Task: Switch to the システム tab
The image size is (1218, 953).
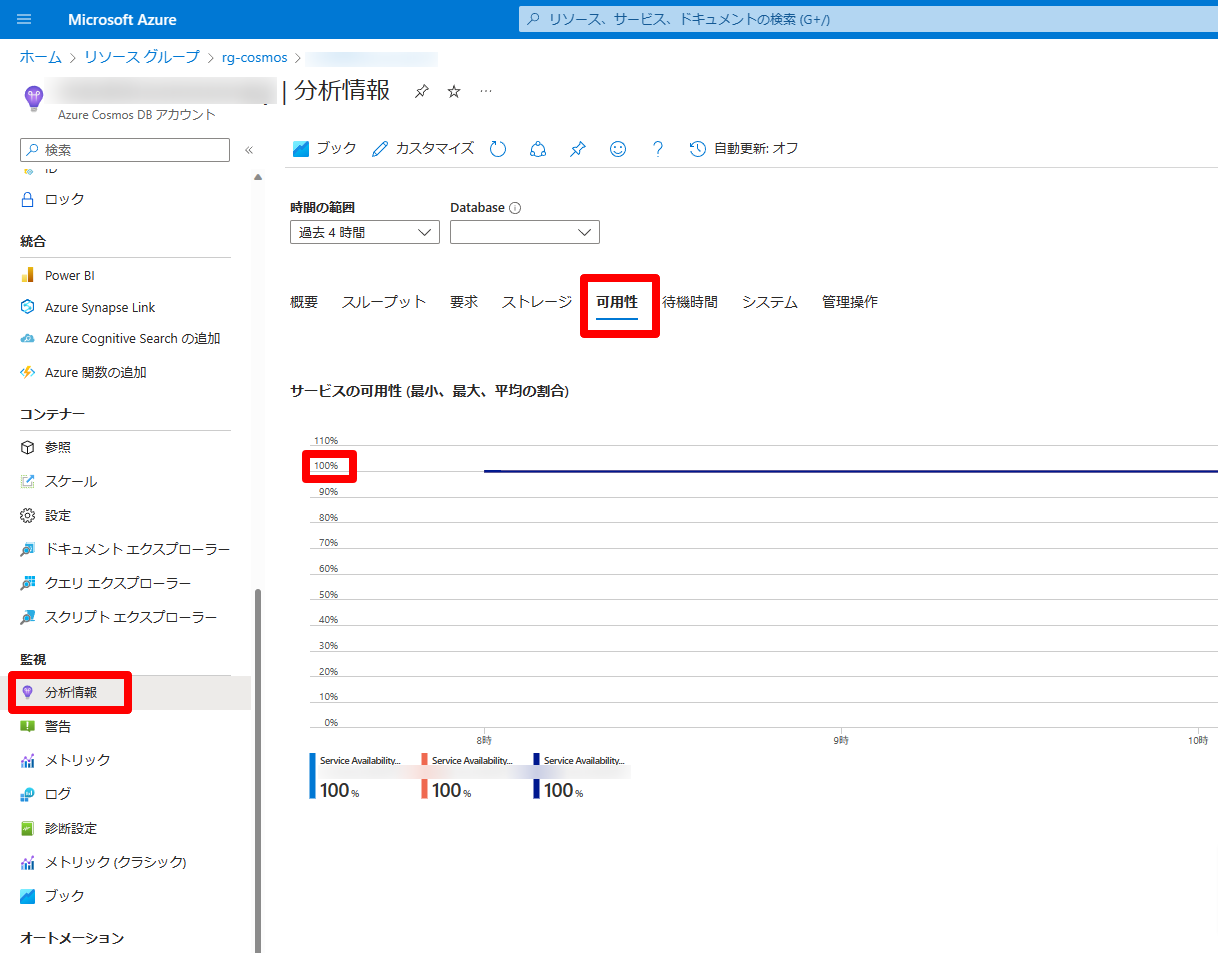Action: 770,302
